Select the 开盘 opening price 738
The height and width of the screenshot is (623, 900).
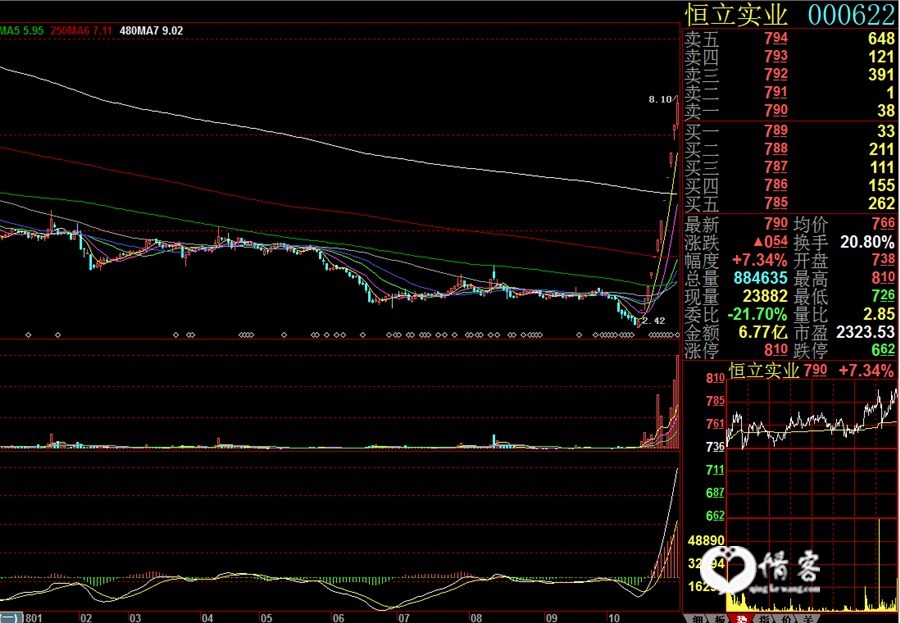[884, 260]
